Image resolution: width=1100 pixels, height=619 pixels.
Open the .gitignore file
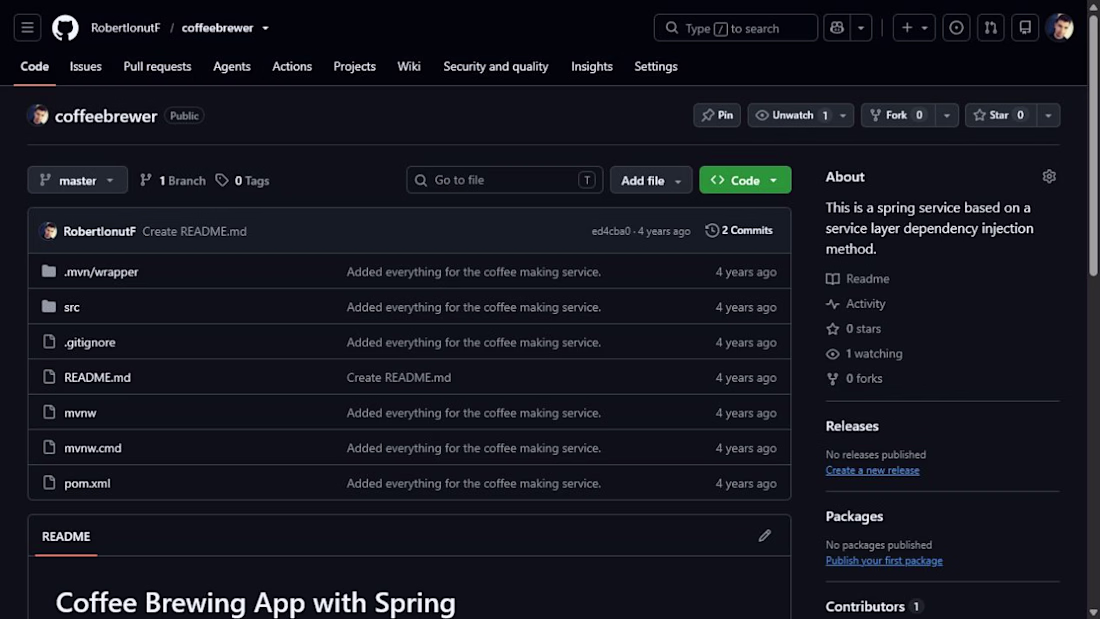coord(90,342)
